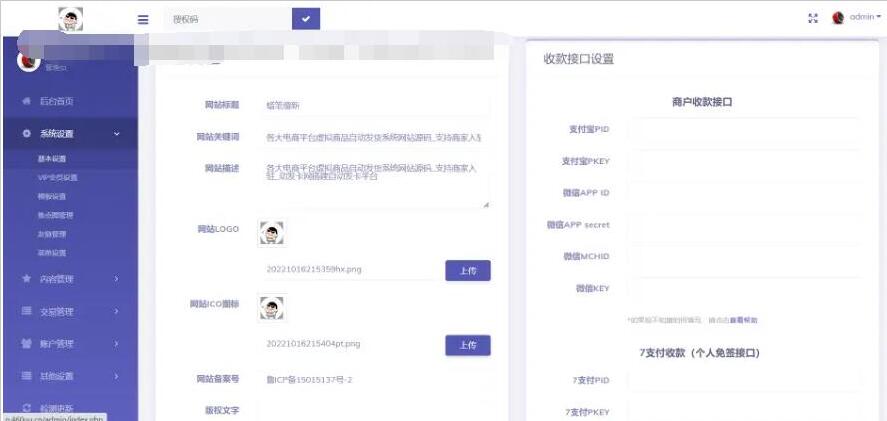The width and height of the screenshot is (887, 421).
Task: Focus the 微信MCHID input field
Action: click(x=745, y=256)
